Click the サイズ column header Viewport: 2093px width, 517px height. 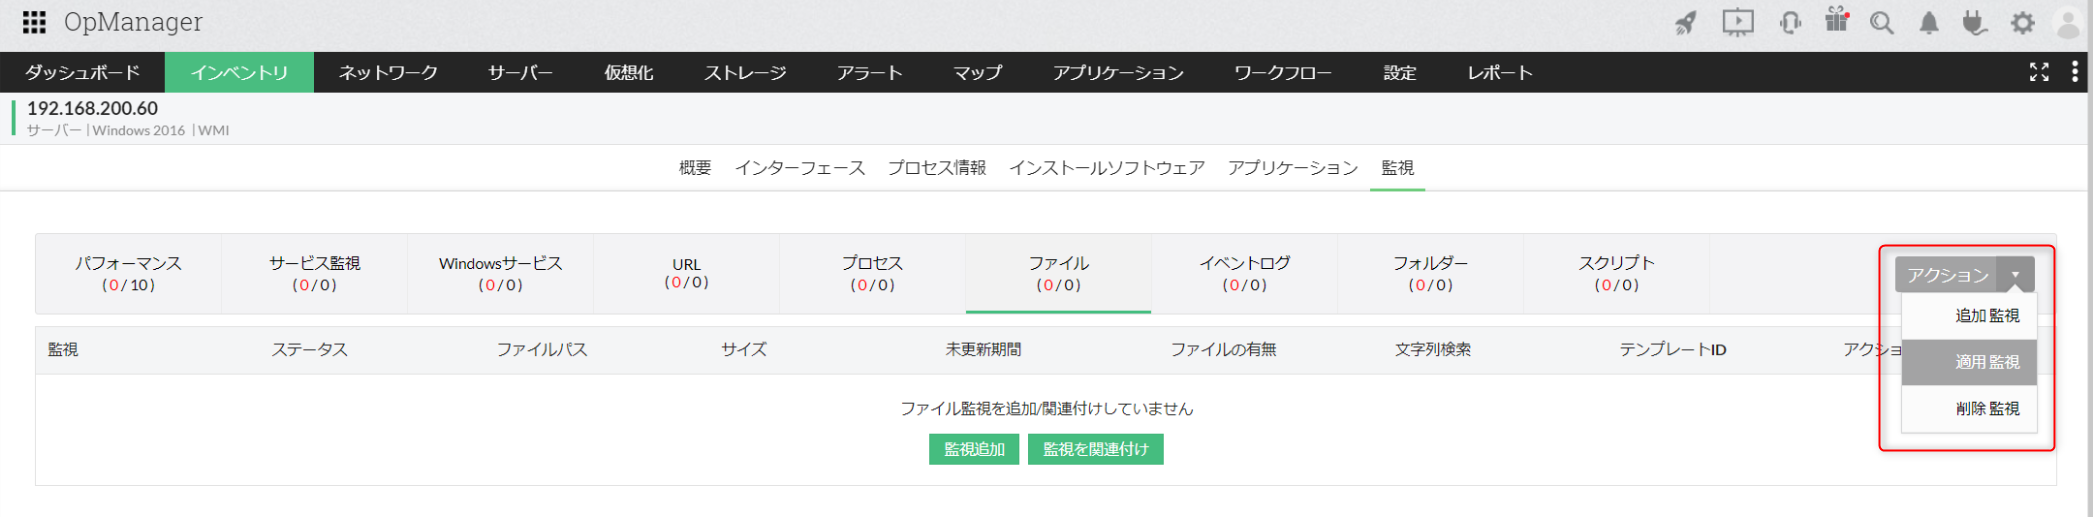point(744,350)
